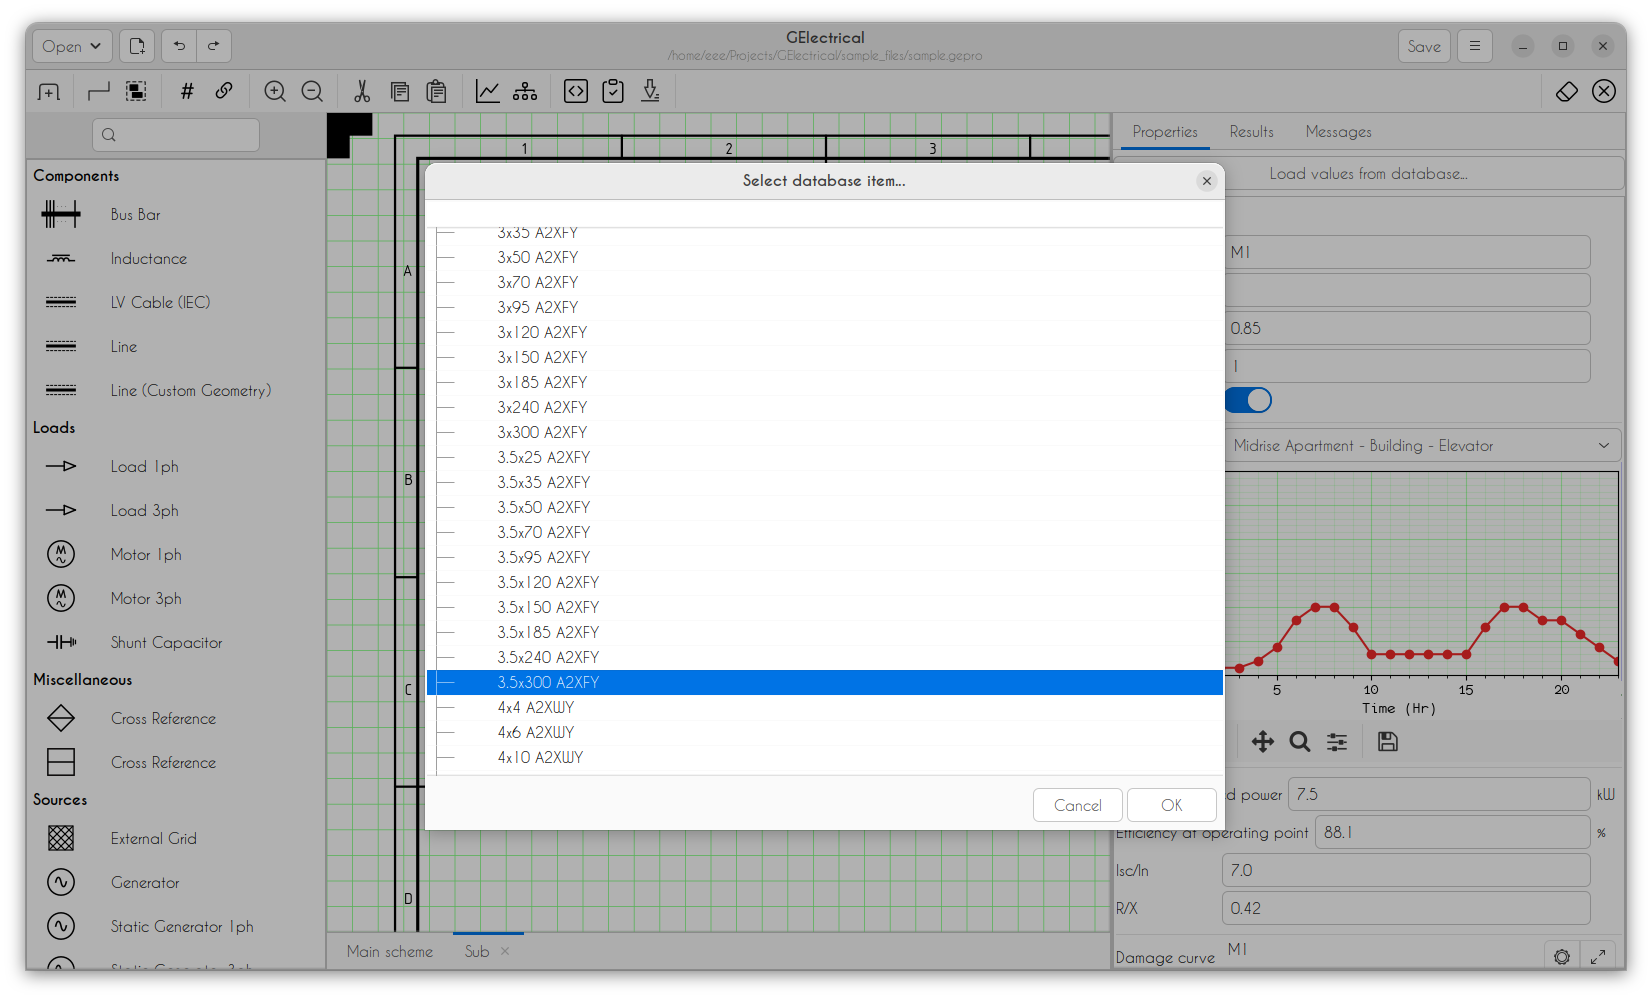1652x999 pixels.
Task: Open the hamburger menu button
Action: (x=1475, y=46)
